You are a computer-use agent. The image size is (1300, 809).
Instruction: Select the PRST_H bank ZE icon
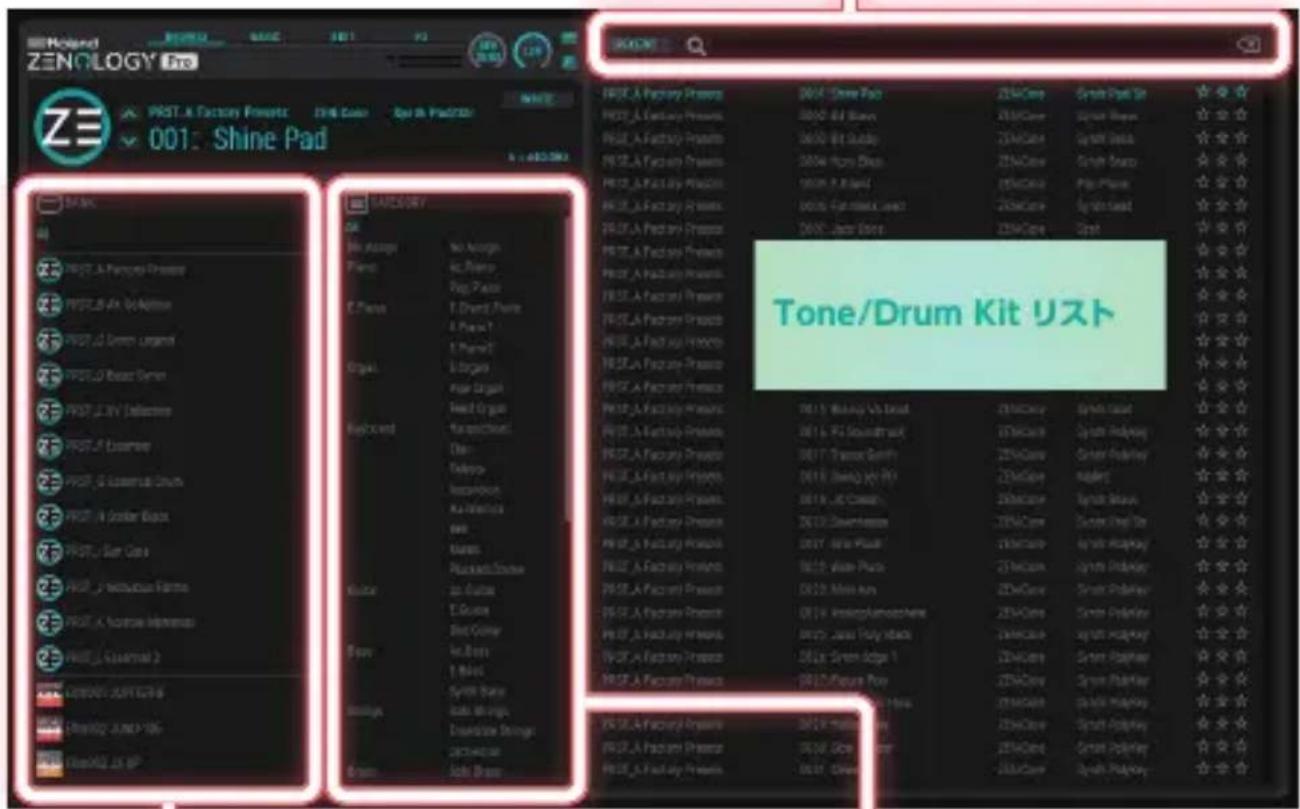pyautogui.click(x=49, y=516)
